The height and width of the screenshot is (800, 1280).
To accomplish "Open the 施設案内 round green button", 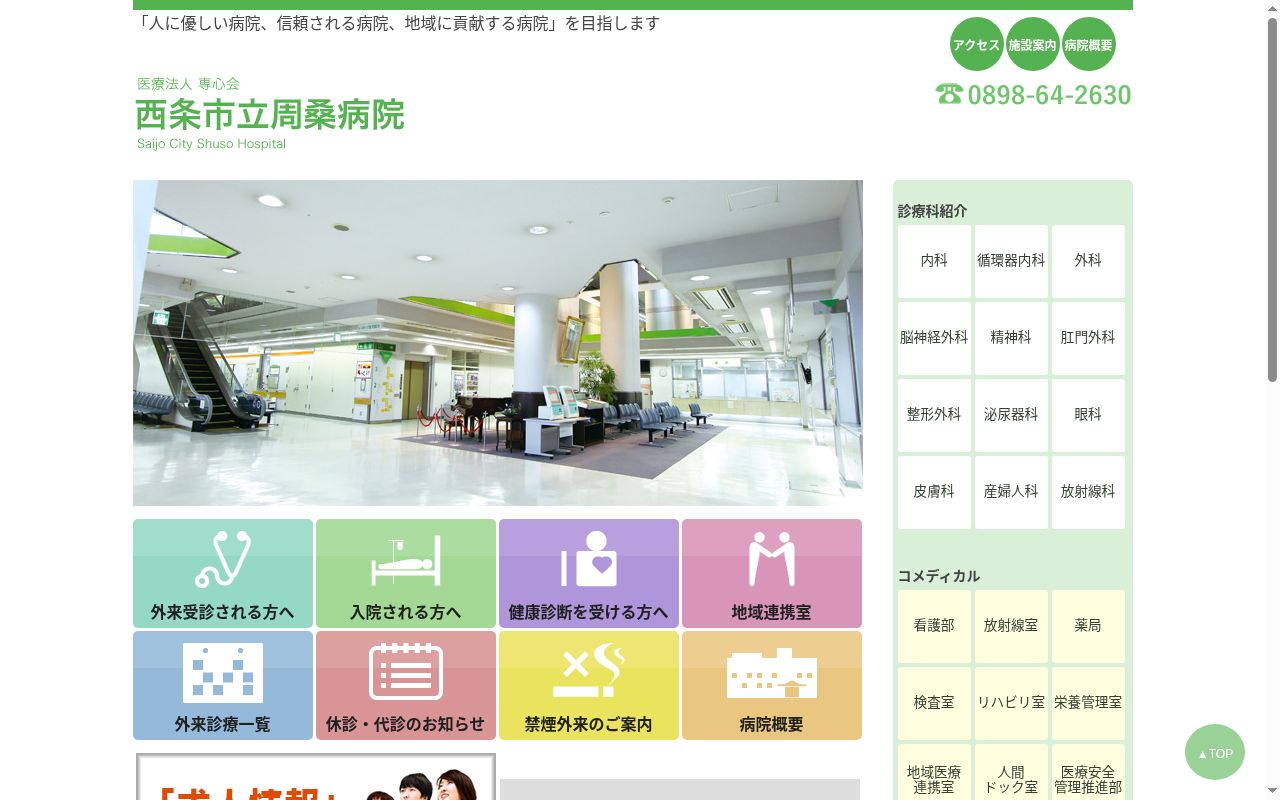I will click(1032, 44).
